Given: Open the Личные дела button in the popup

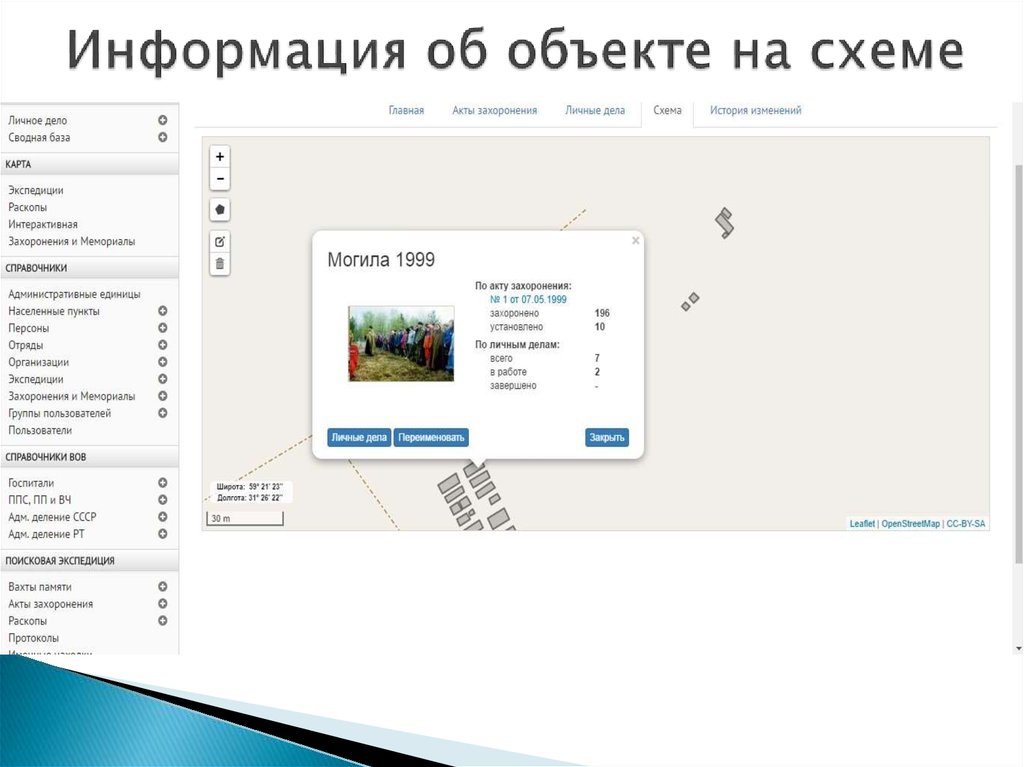Looking at the screenshot, I should point(359,437).
